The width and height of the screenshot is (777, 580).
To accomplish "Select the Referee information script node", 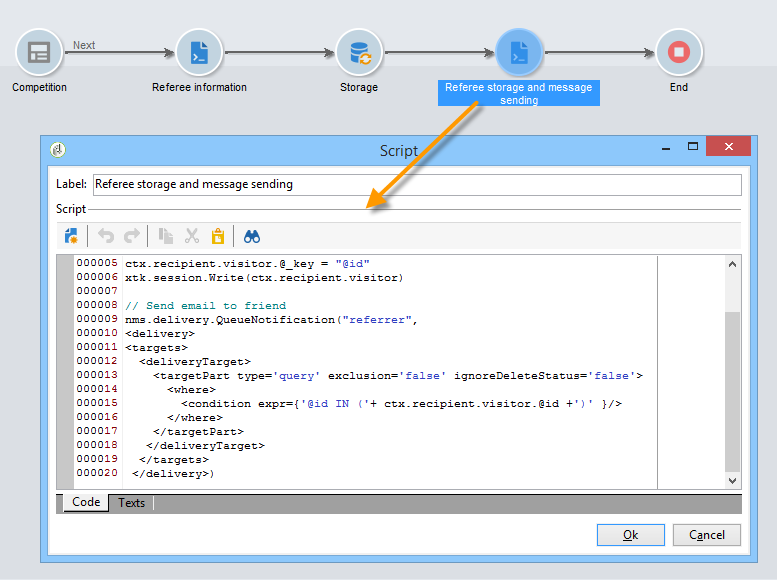I will (199, 52).
